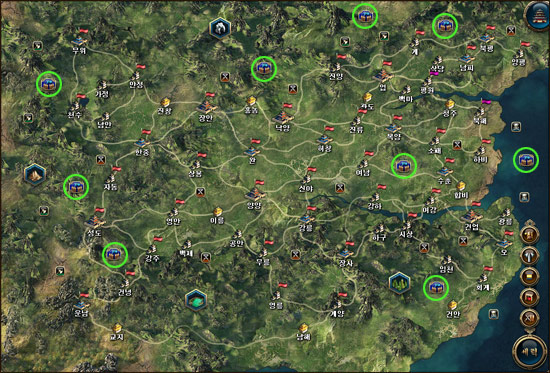Screen dimensions: 550x373
Task: Select the 합비 gold fortress
Action: 461,186
